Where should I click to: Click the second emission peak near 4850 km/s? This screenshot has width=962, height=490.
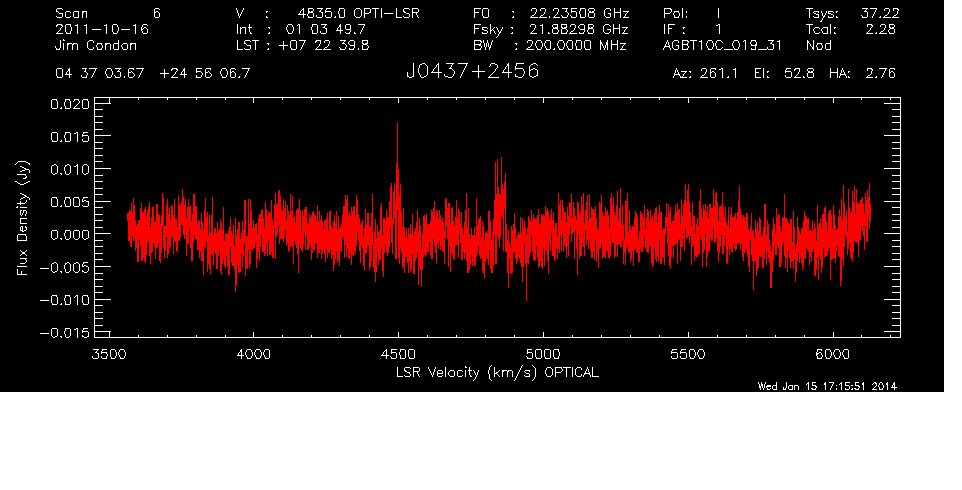click(x=497, y=162)
